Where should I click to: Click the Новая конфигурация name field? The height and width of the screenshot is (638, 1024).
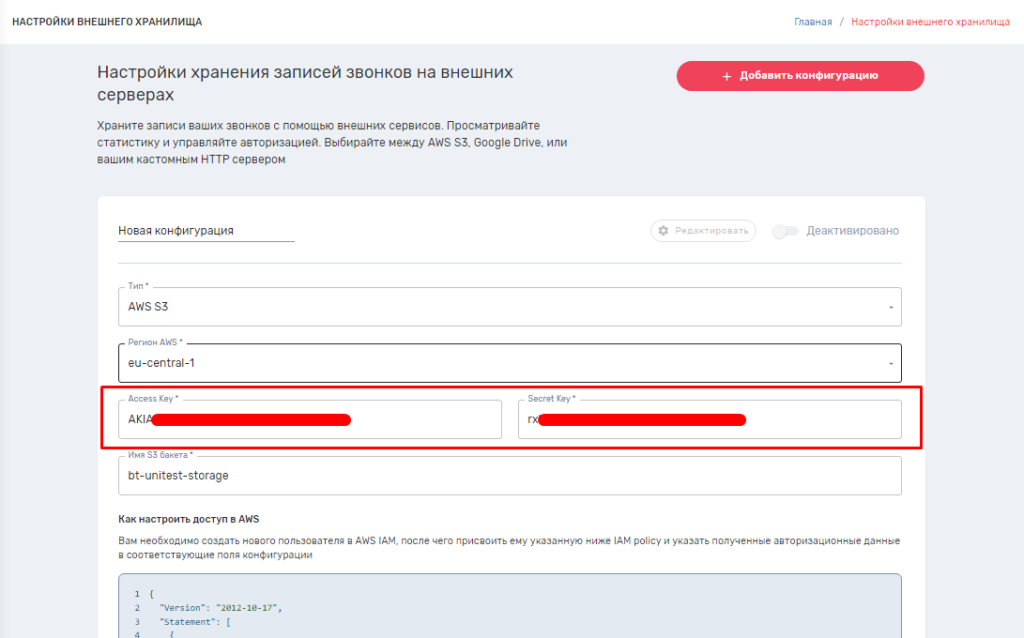206,231
